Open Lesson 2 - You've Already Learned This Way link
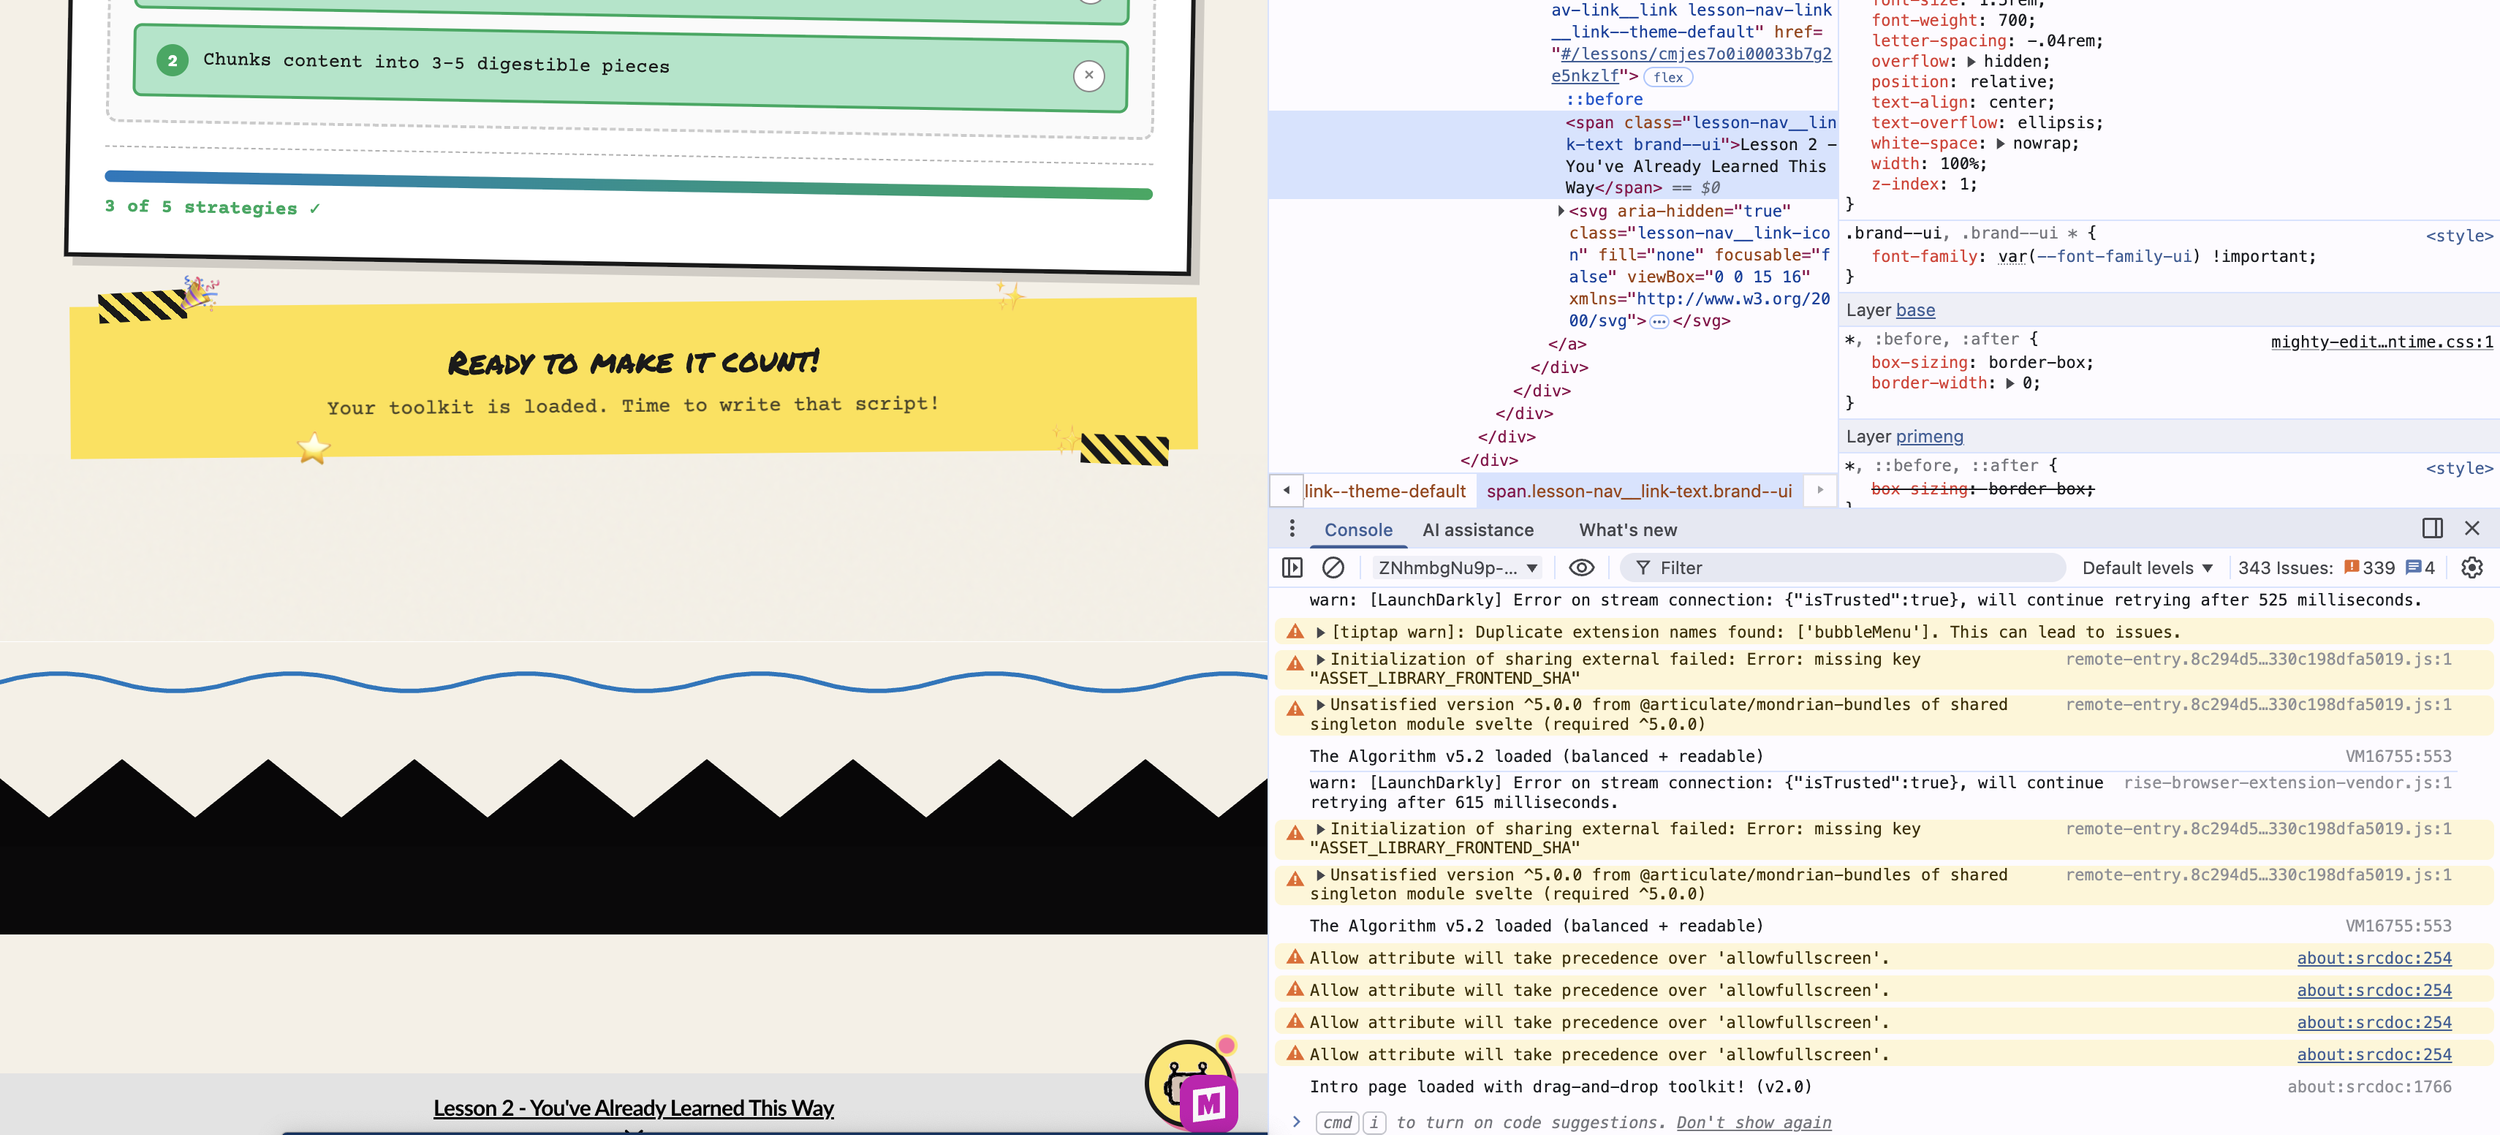 (633, 1108)
